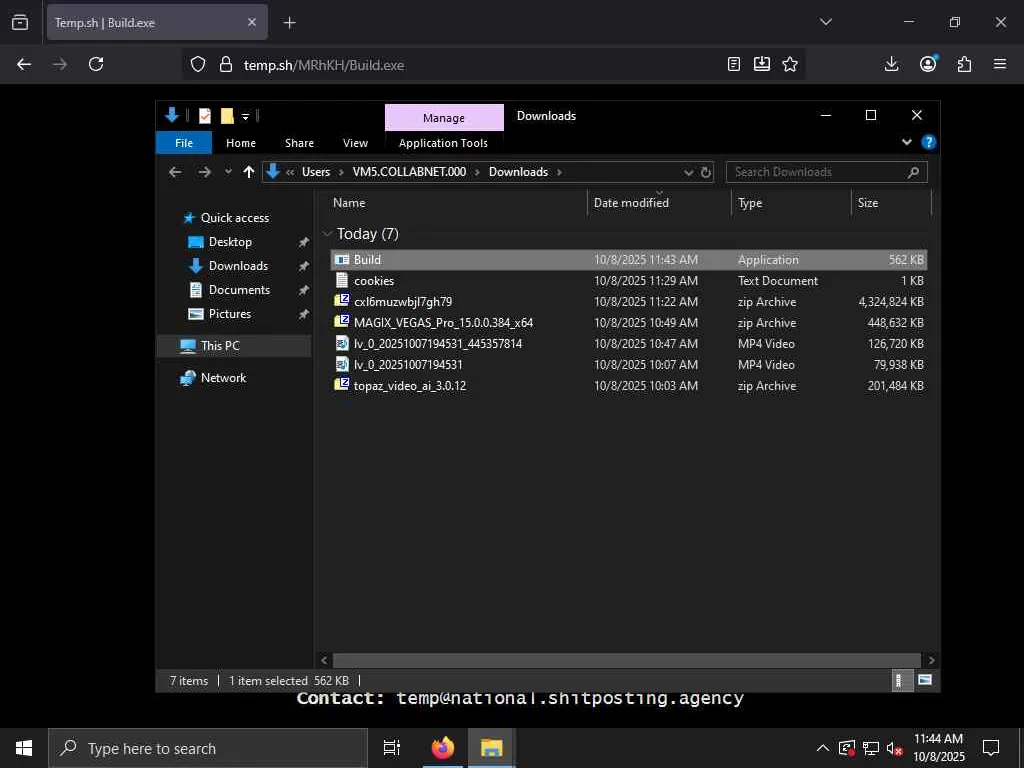This screenshot has height=768, width=1024.
Task: Click the New Folder quick access toolbar icon
Action: tap(227, 116)
